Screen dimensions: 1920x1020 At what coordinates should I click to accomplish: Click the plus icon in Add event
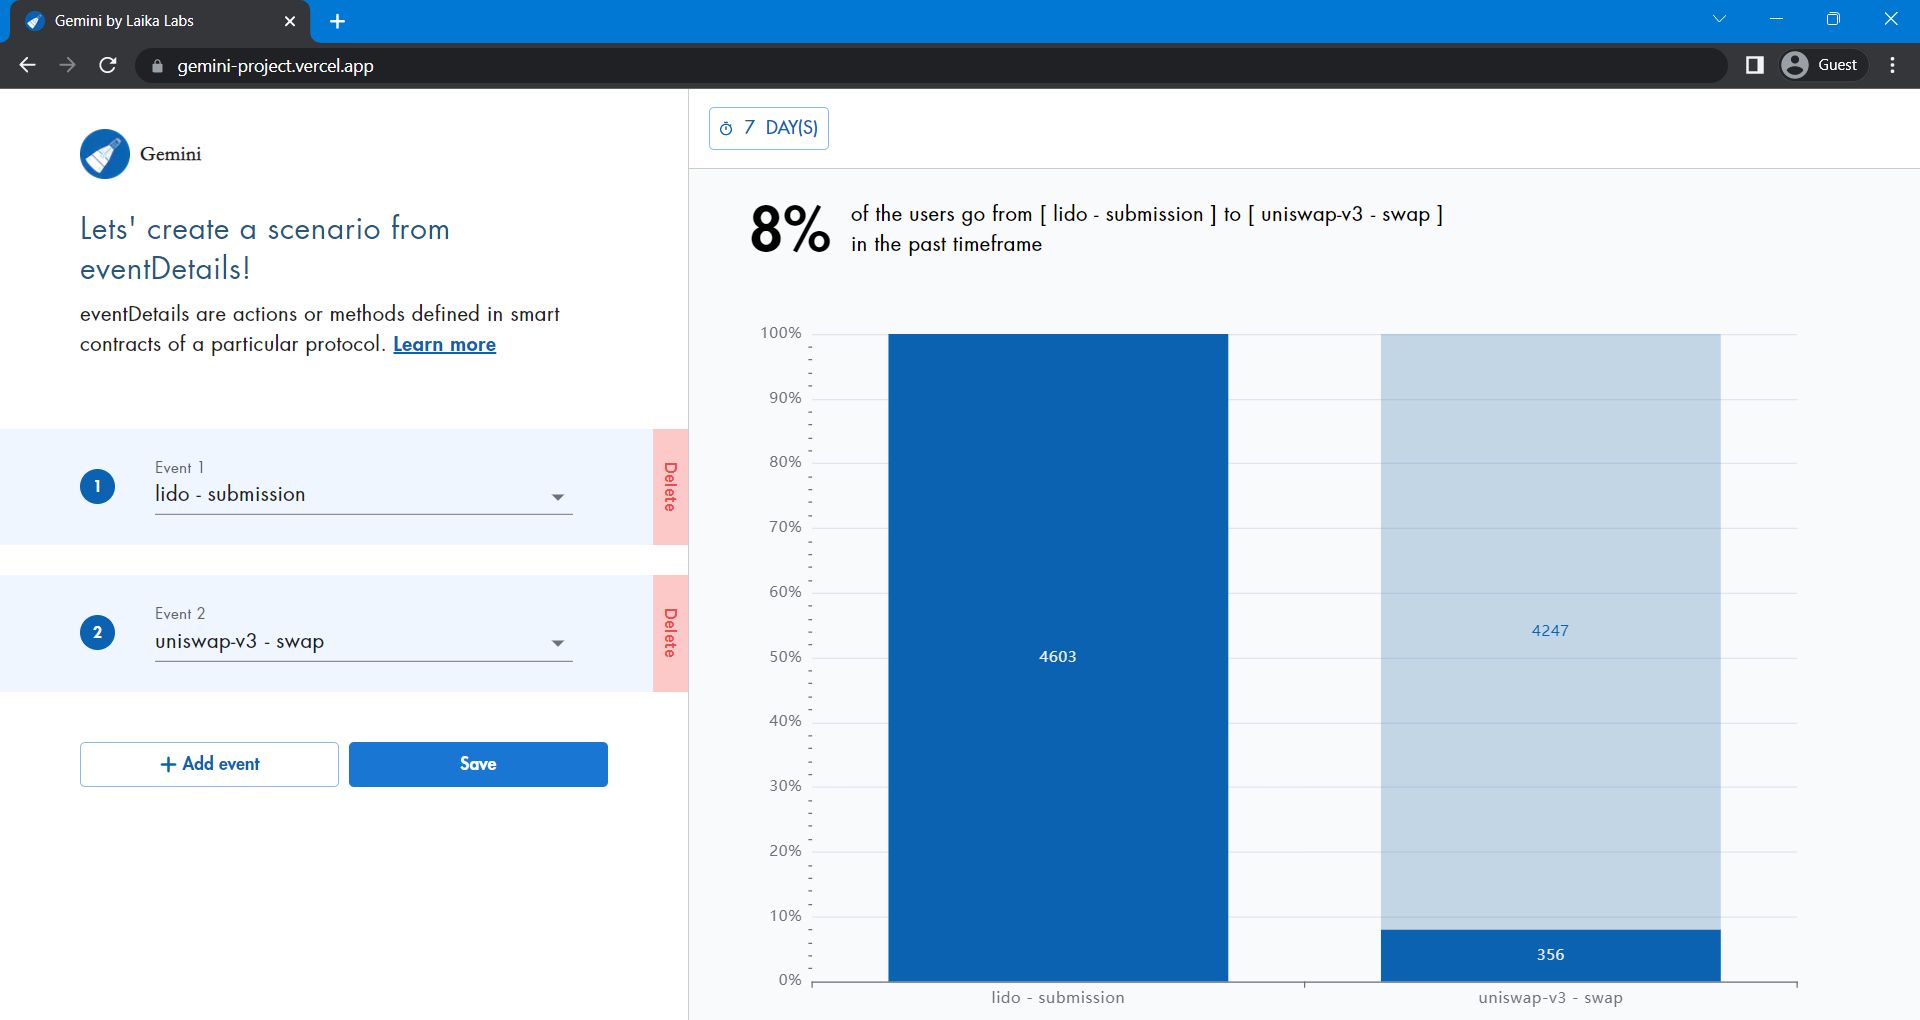coord(168,764)
